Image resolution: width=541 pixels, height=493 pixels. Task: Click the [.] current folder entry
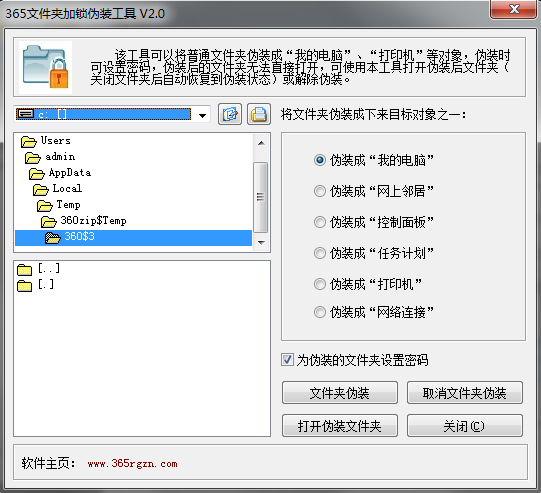click(x=36, y=285)
